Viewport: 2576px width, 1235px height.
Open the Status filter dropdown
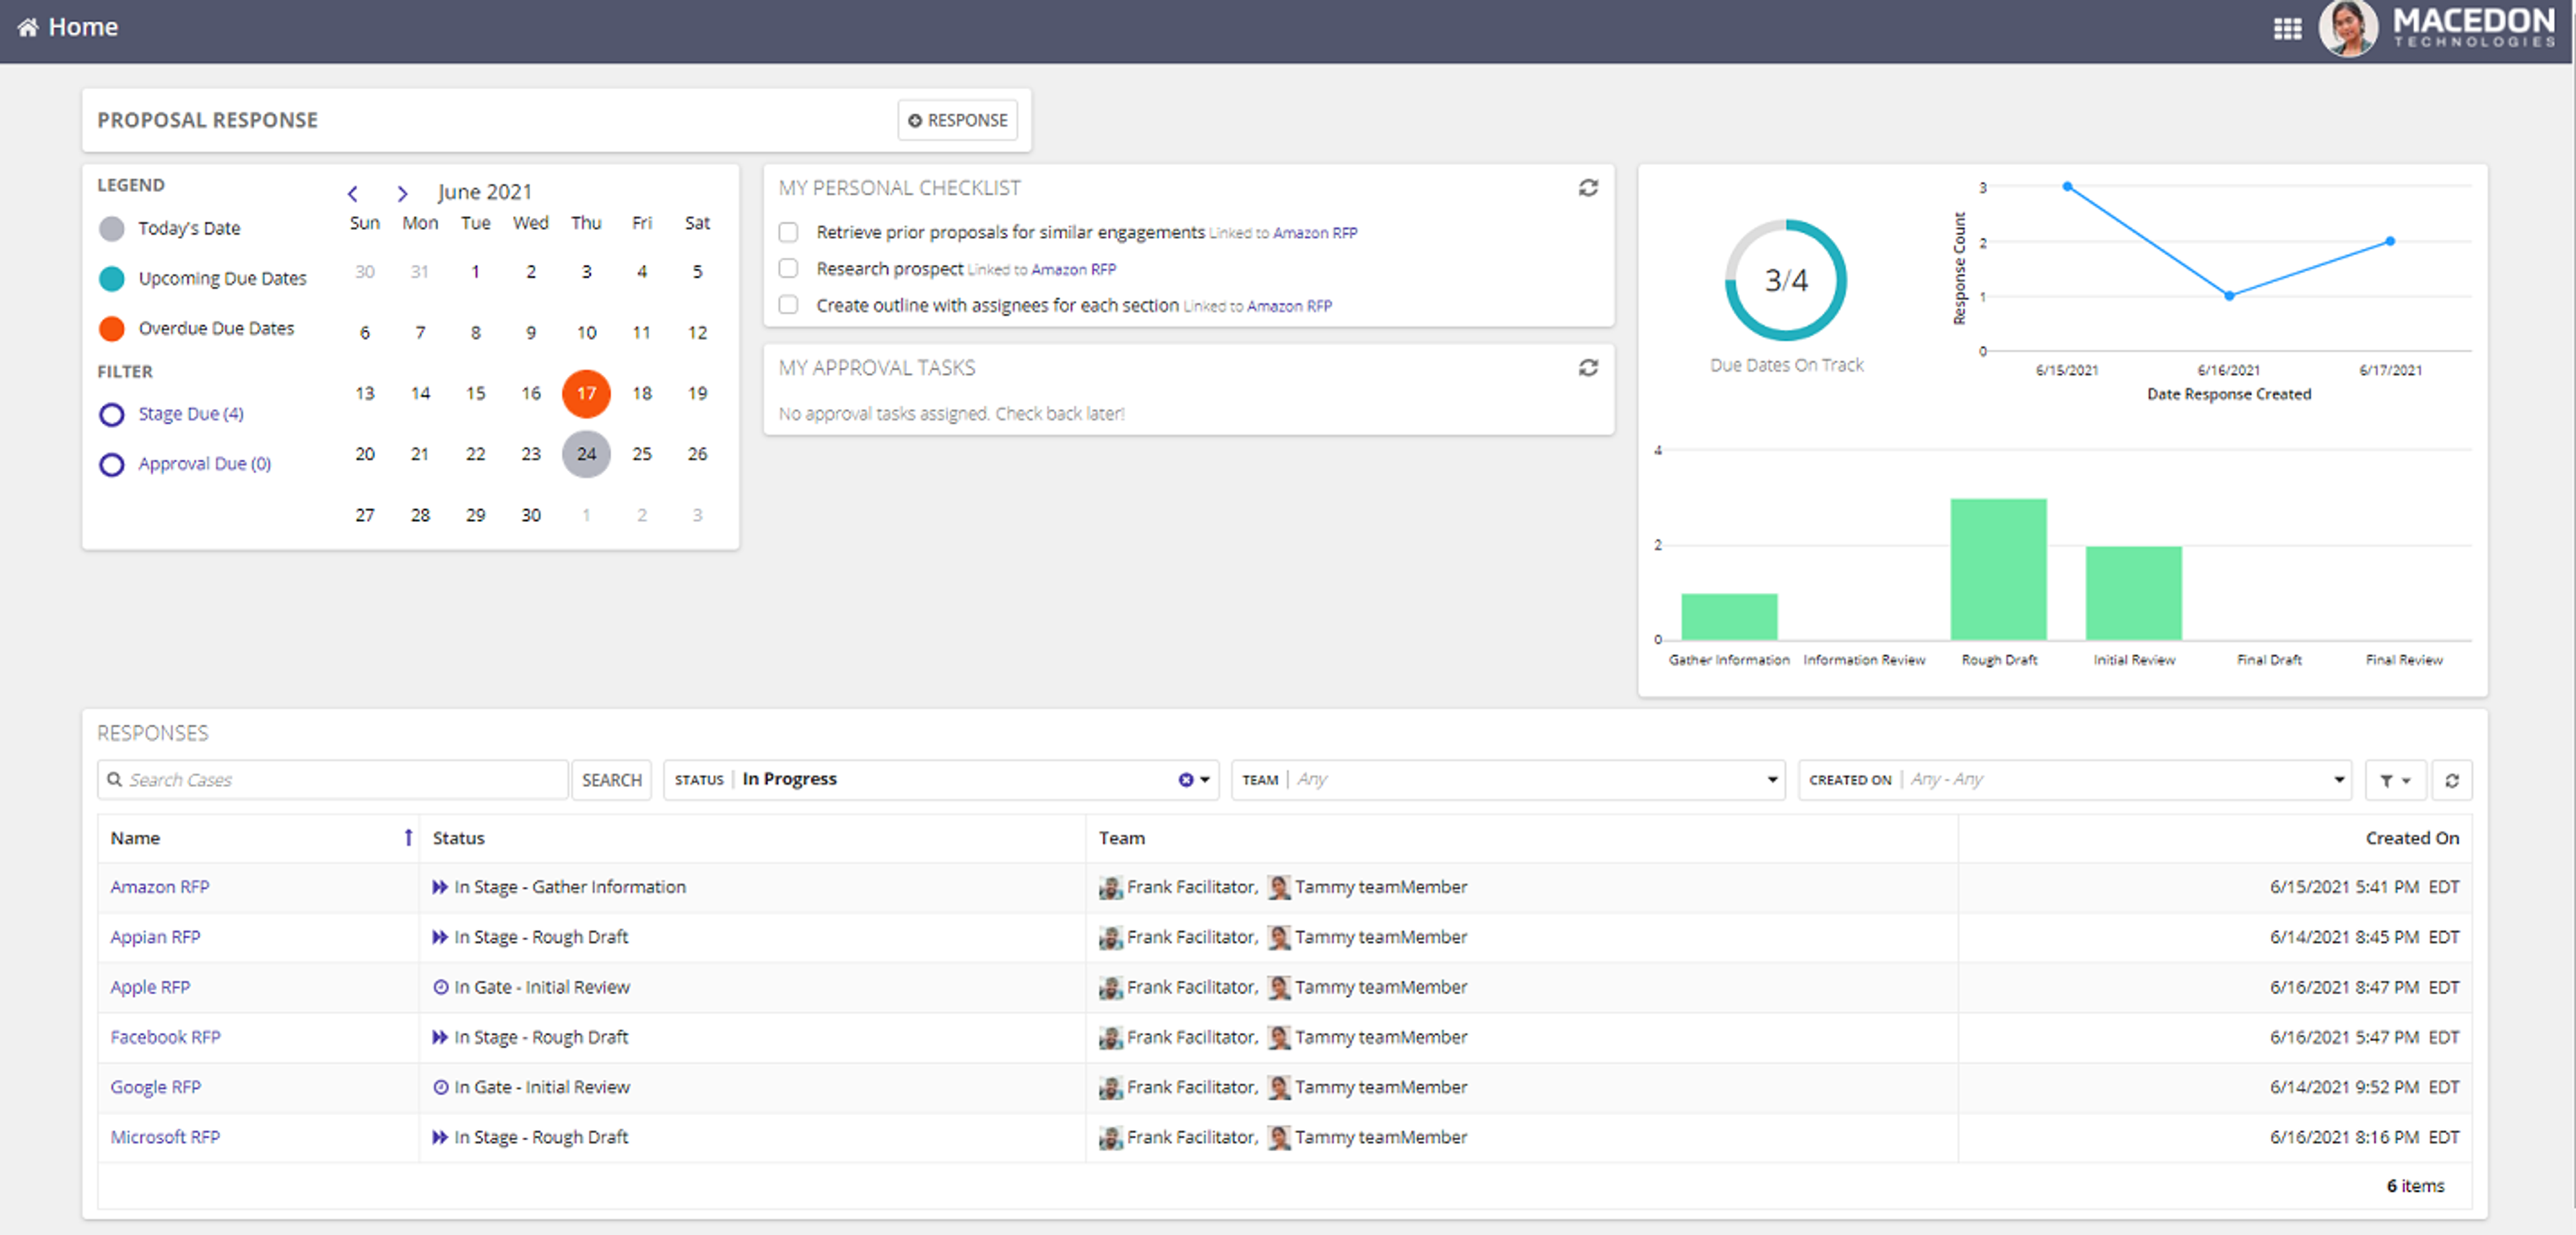click(x=941, y=780)
